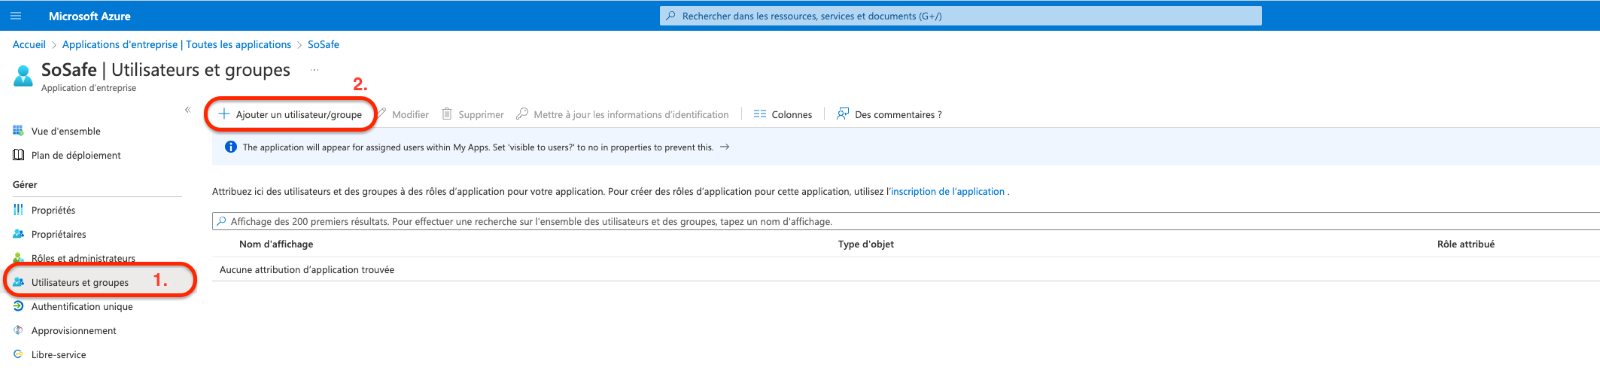This screenshot has width=1600, height=371.
Task: Click the Libre-service icon
Action: click(18, 354)
